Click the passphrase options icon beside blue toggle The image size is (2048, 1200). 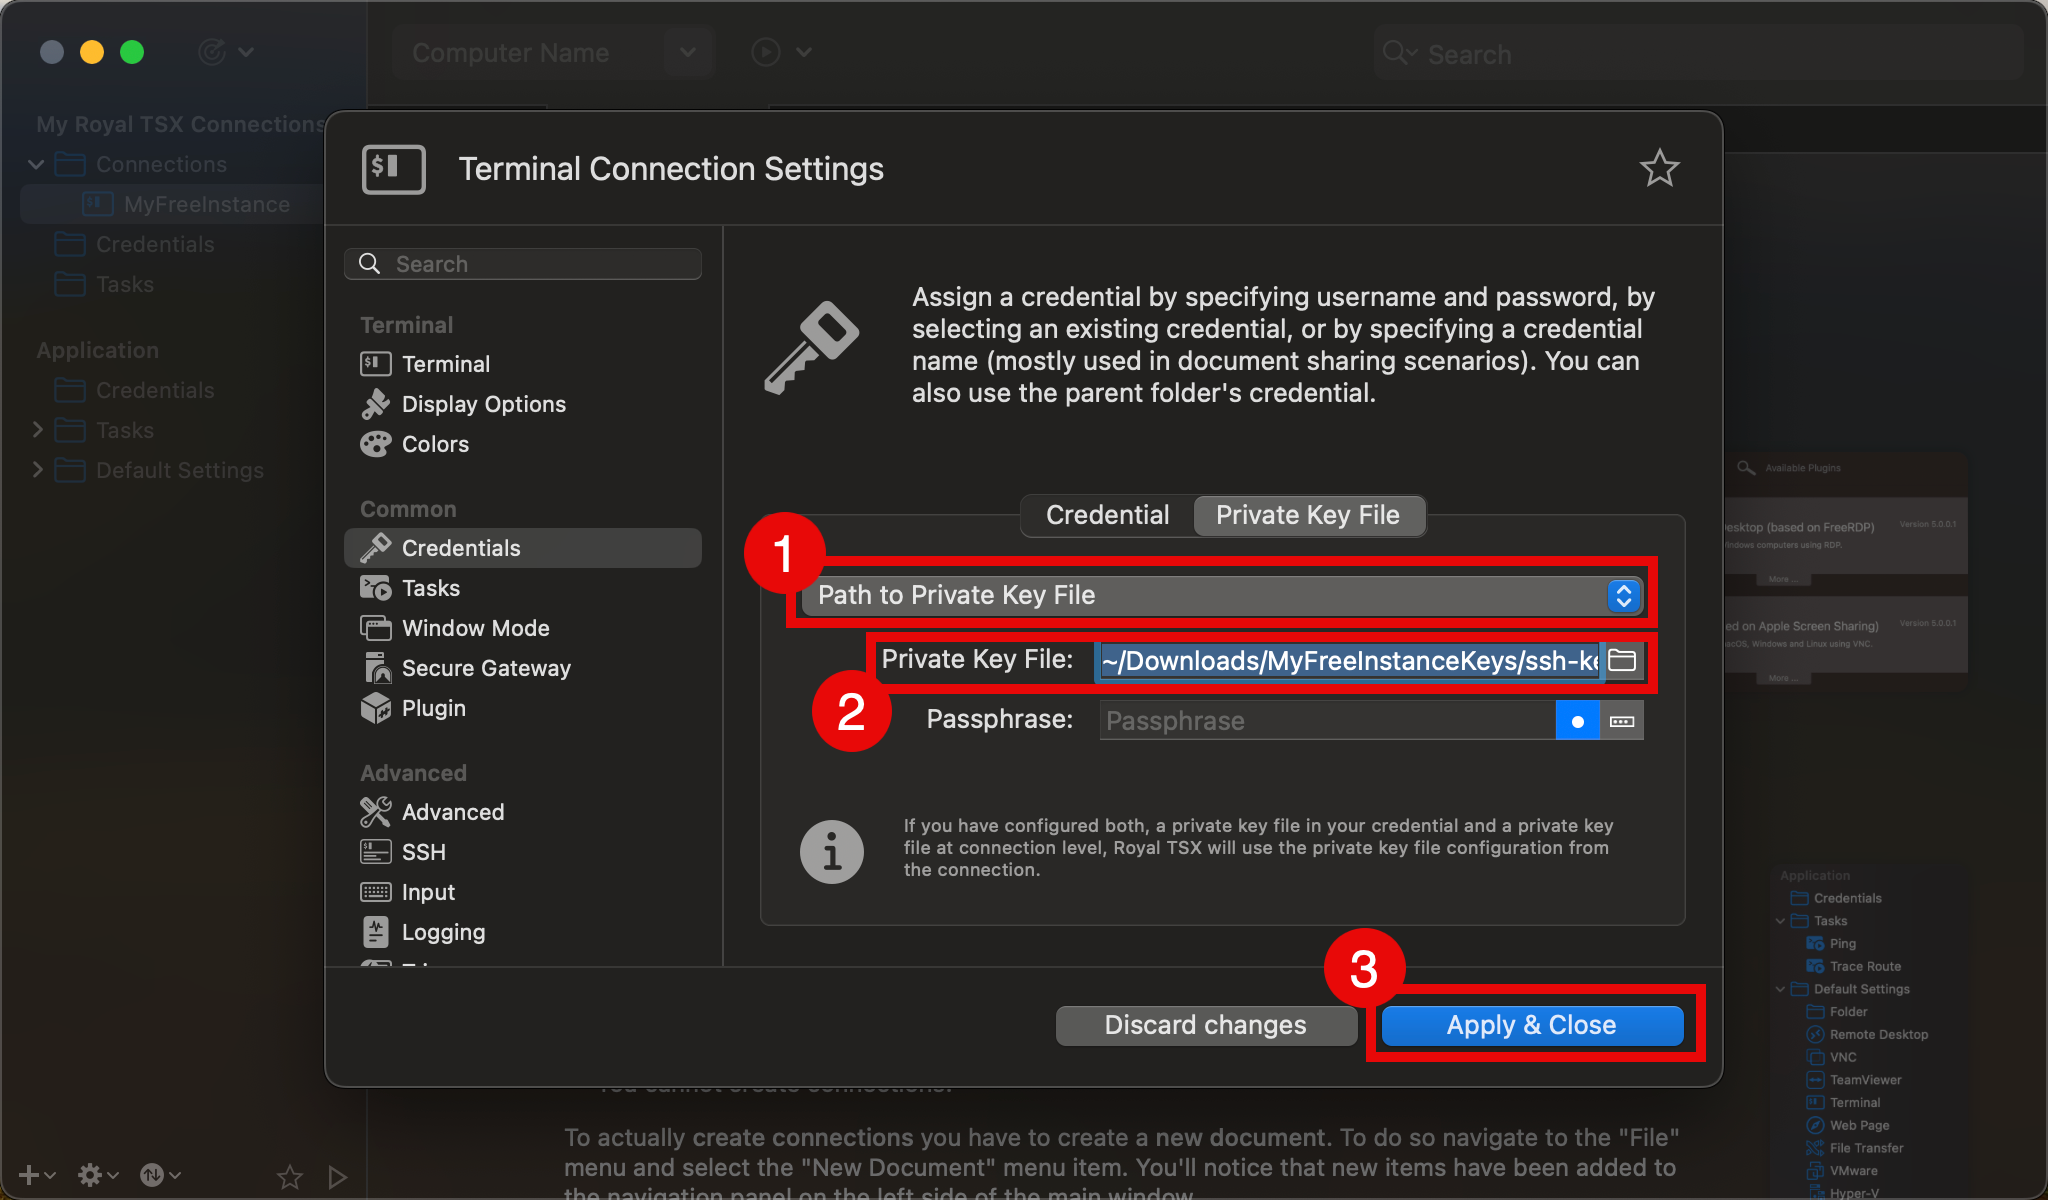1622,721
